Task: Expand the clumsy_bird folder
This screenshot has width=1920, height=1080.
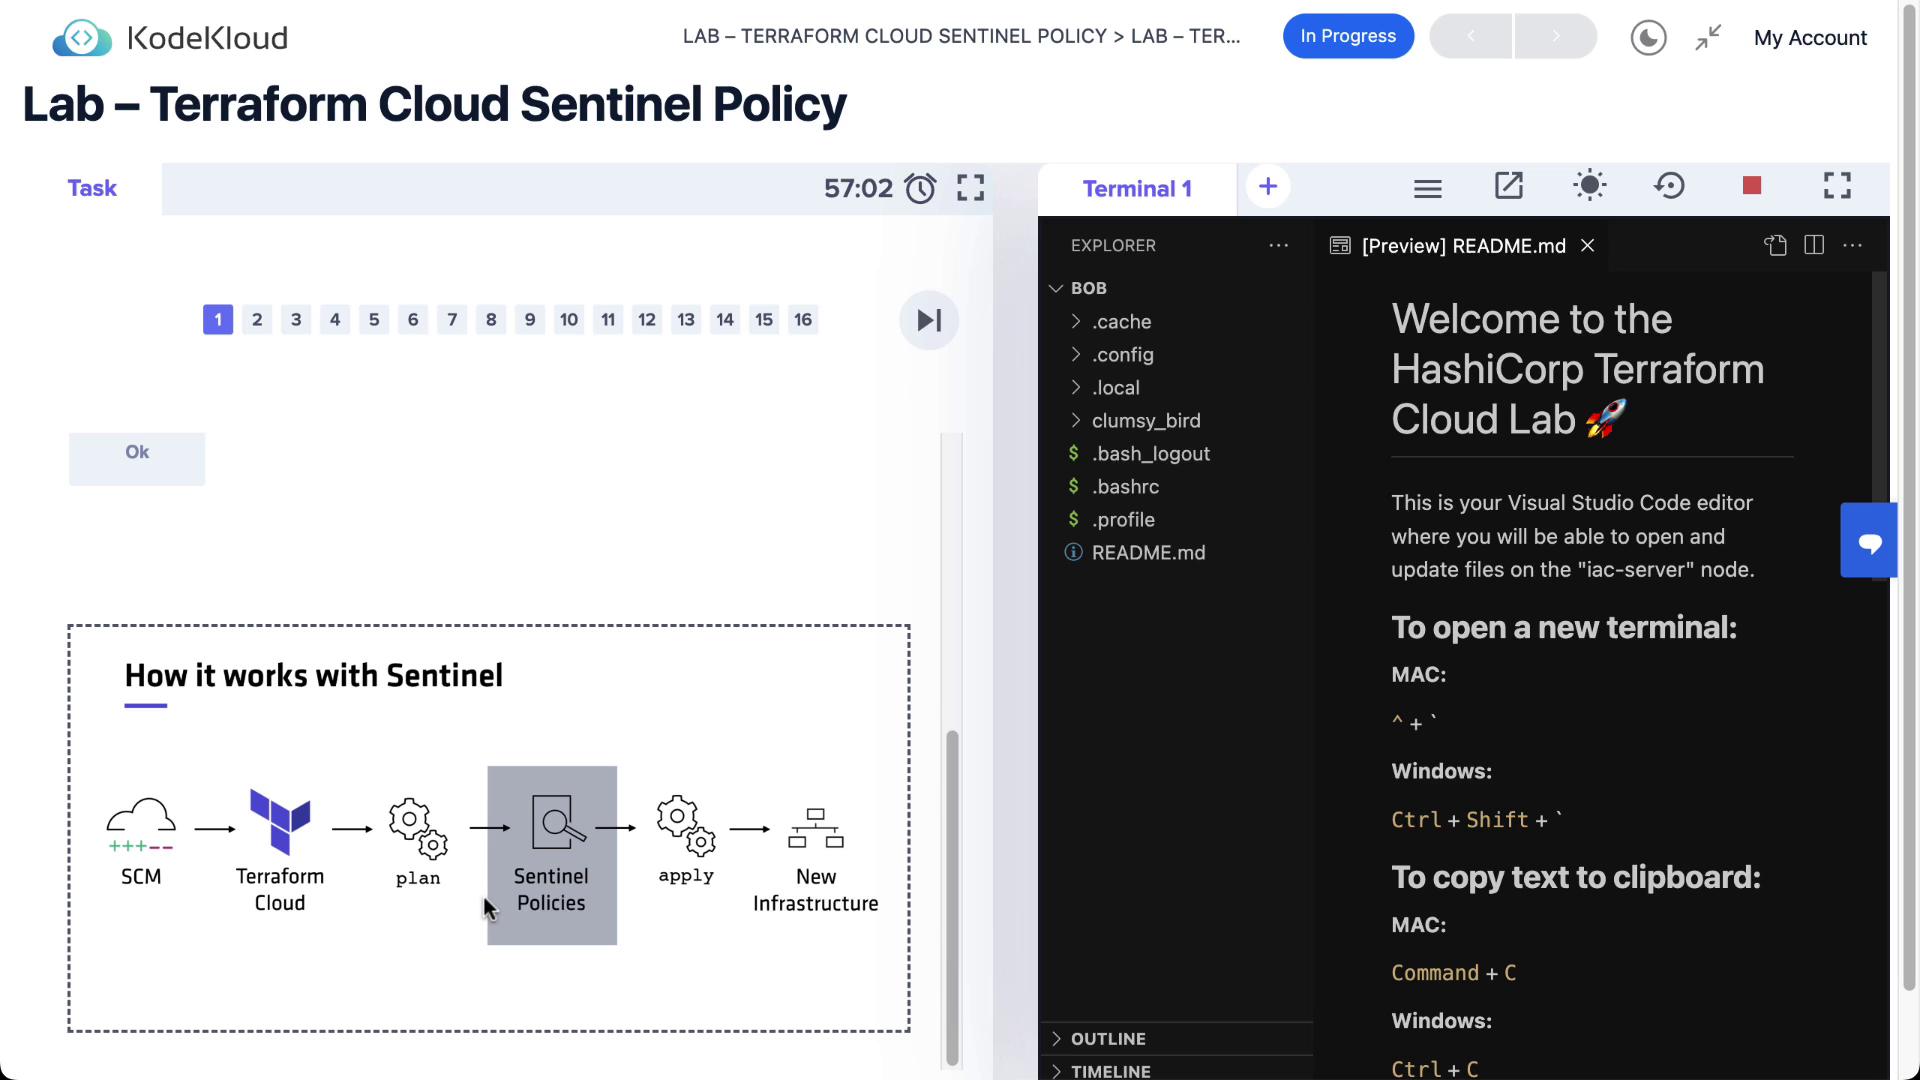Action: (x=1145, y=421)
